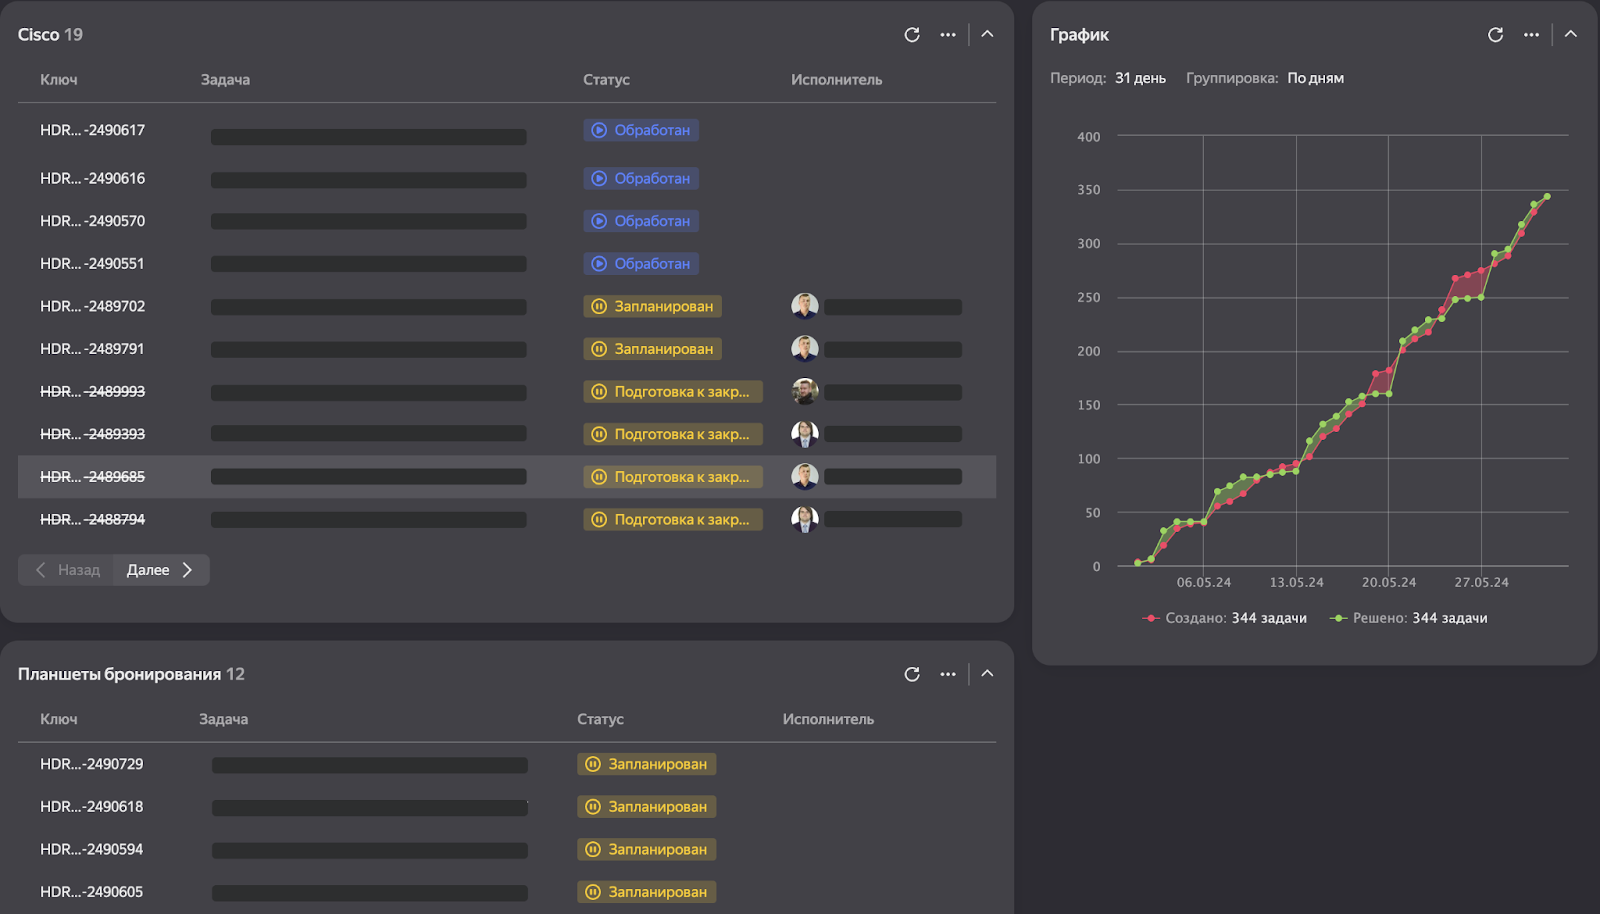Collapse the График widget
The image size is (1600, 914).
coord(1571,34)
